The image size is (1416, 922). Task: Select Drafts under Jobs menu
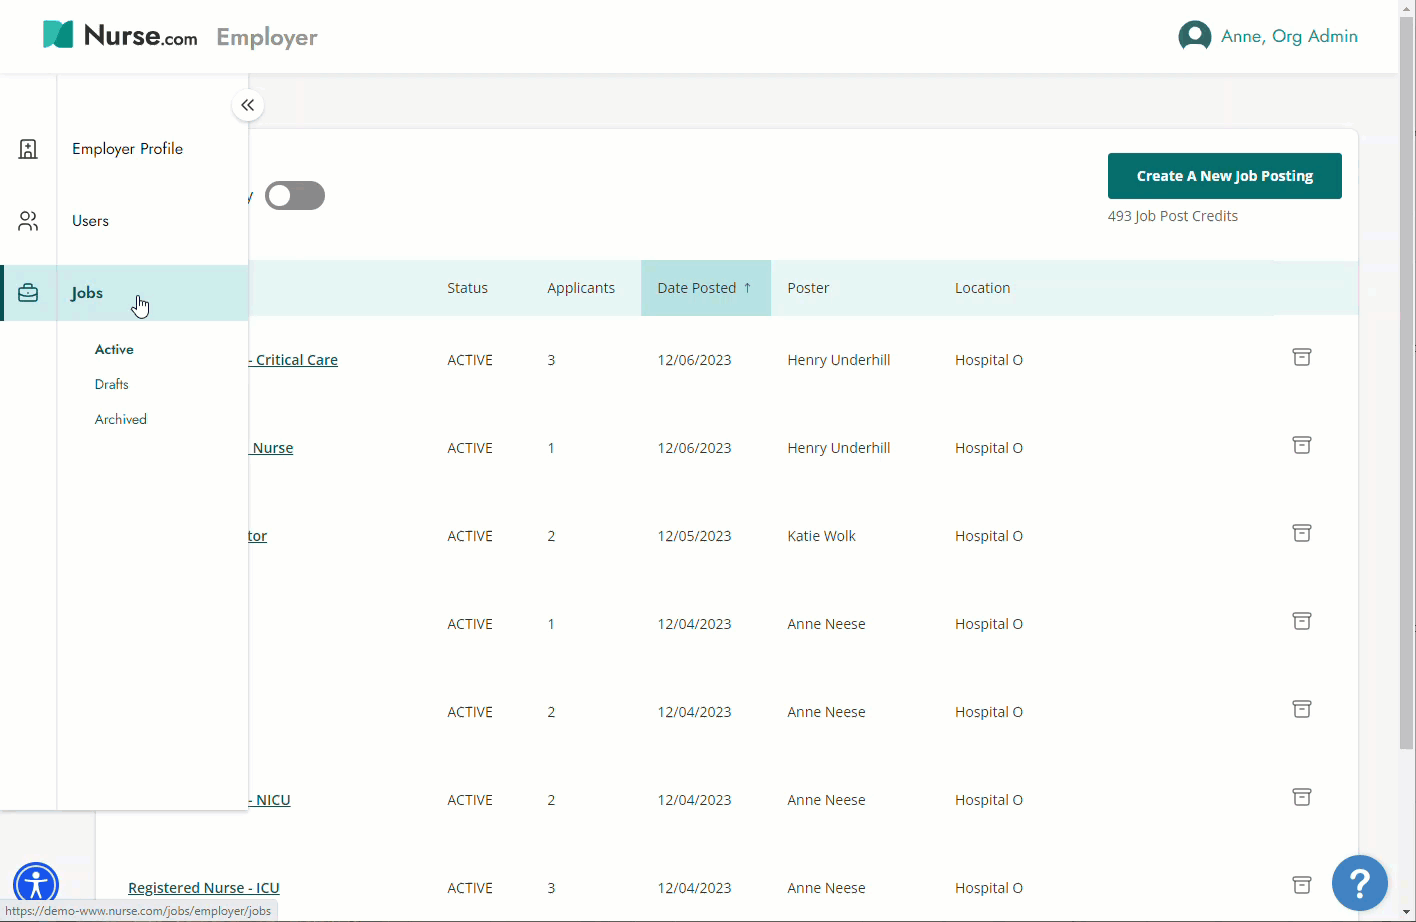pos(112,384)
